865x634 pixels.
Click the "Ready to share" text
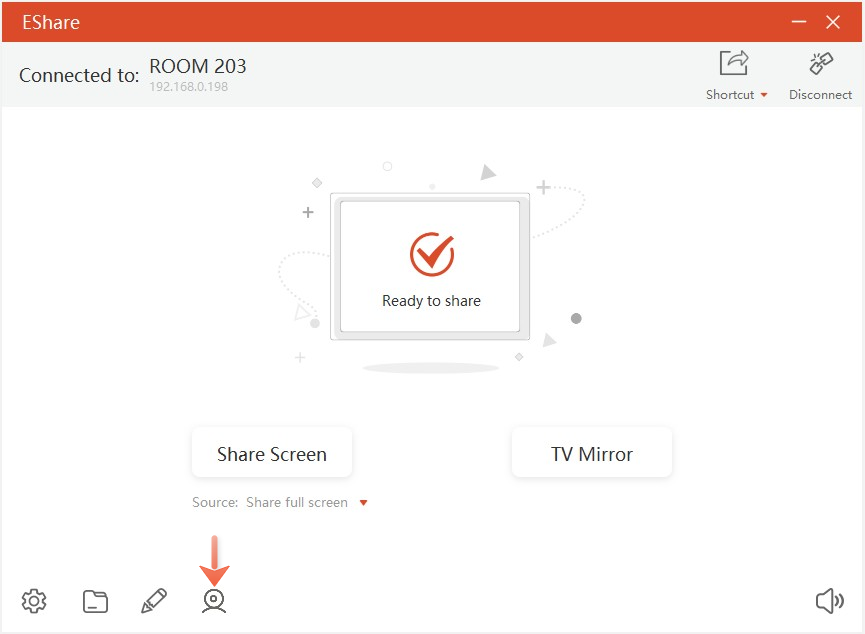coord(431,301)
